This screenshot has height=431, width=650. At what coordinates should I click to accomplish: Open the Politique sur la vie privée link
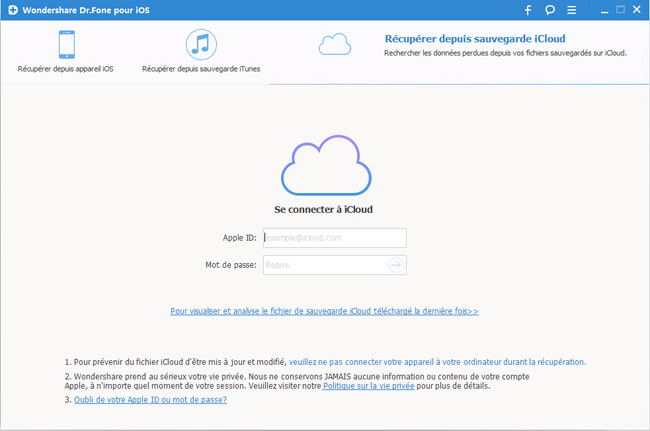[366, 385]
